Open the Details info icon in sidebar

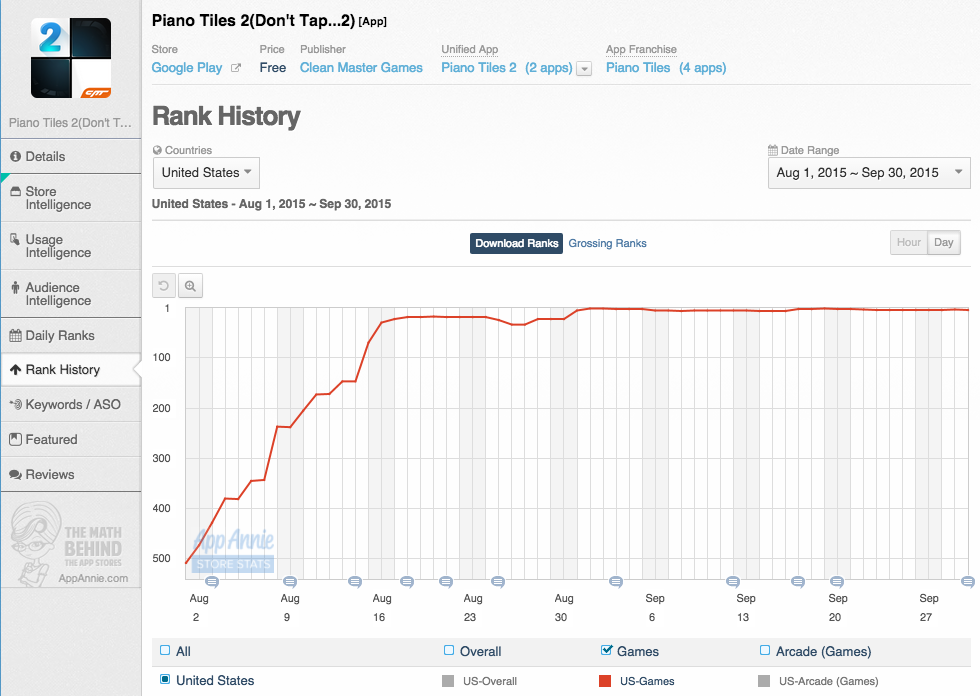click(16, 157)
